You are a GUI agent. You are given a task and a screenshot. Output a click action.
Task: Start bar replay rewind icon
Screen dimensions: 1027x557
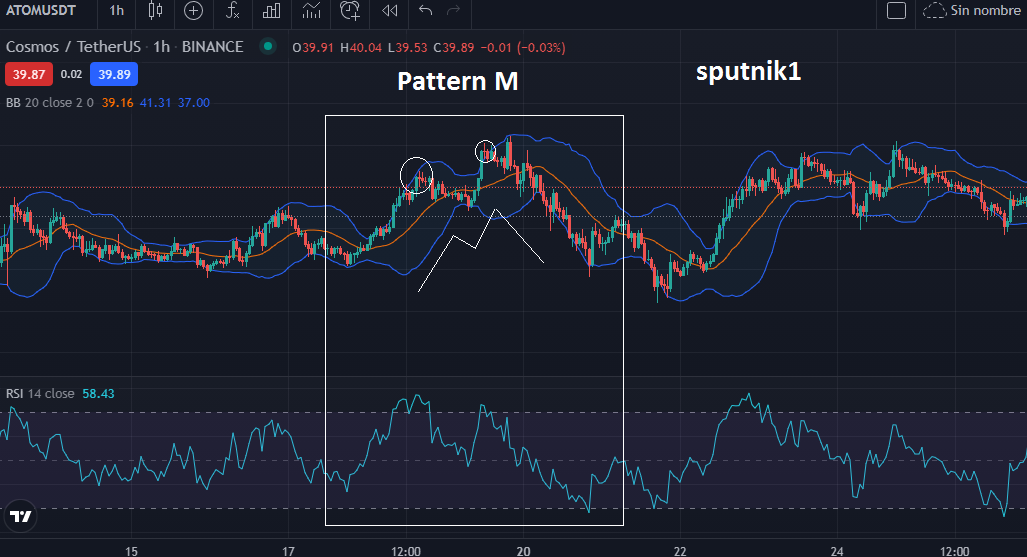[390, 10]
